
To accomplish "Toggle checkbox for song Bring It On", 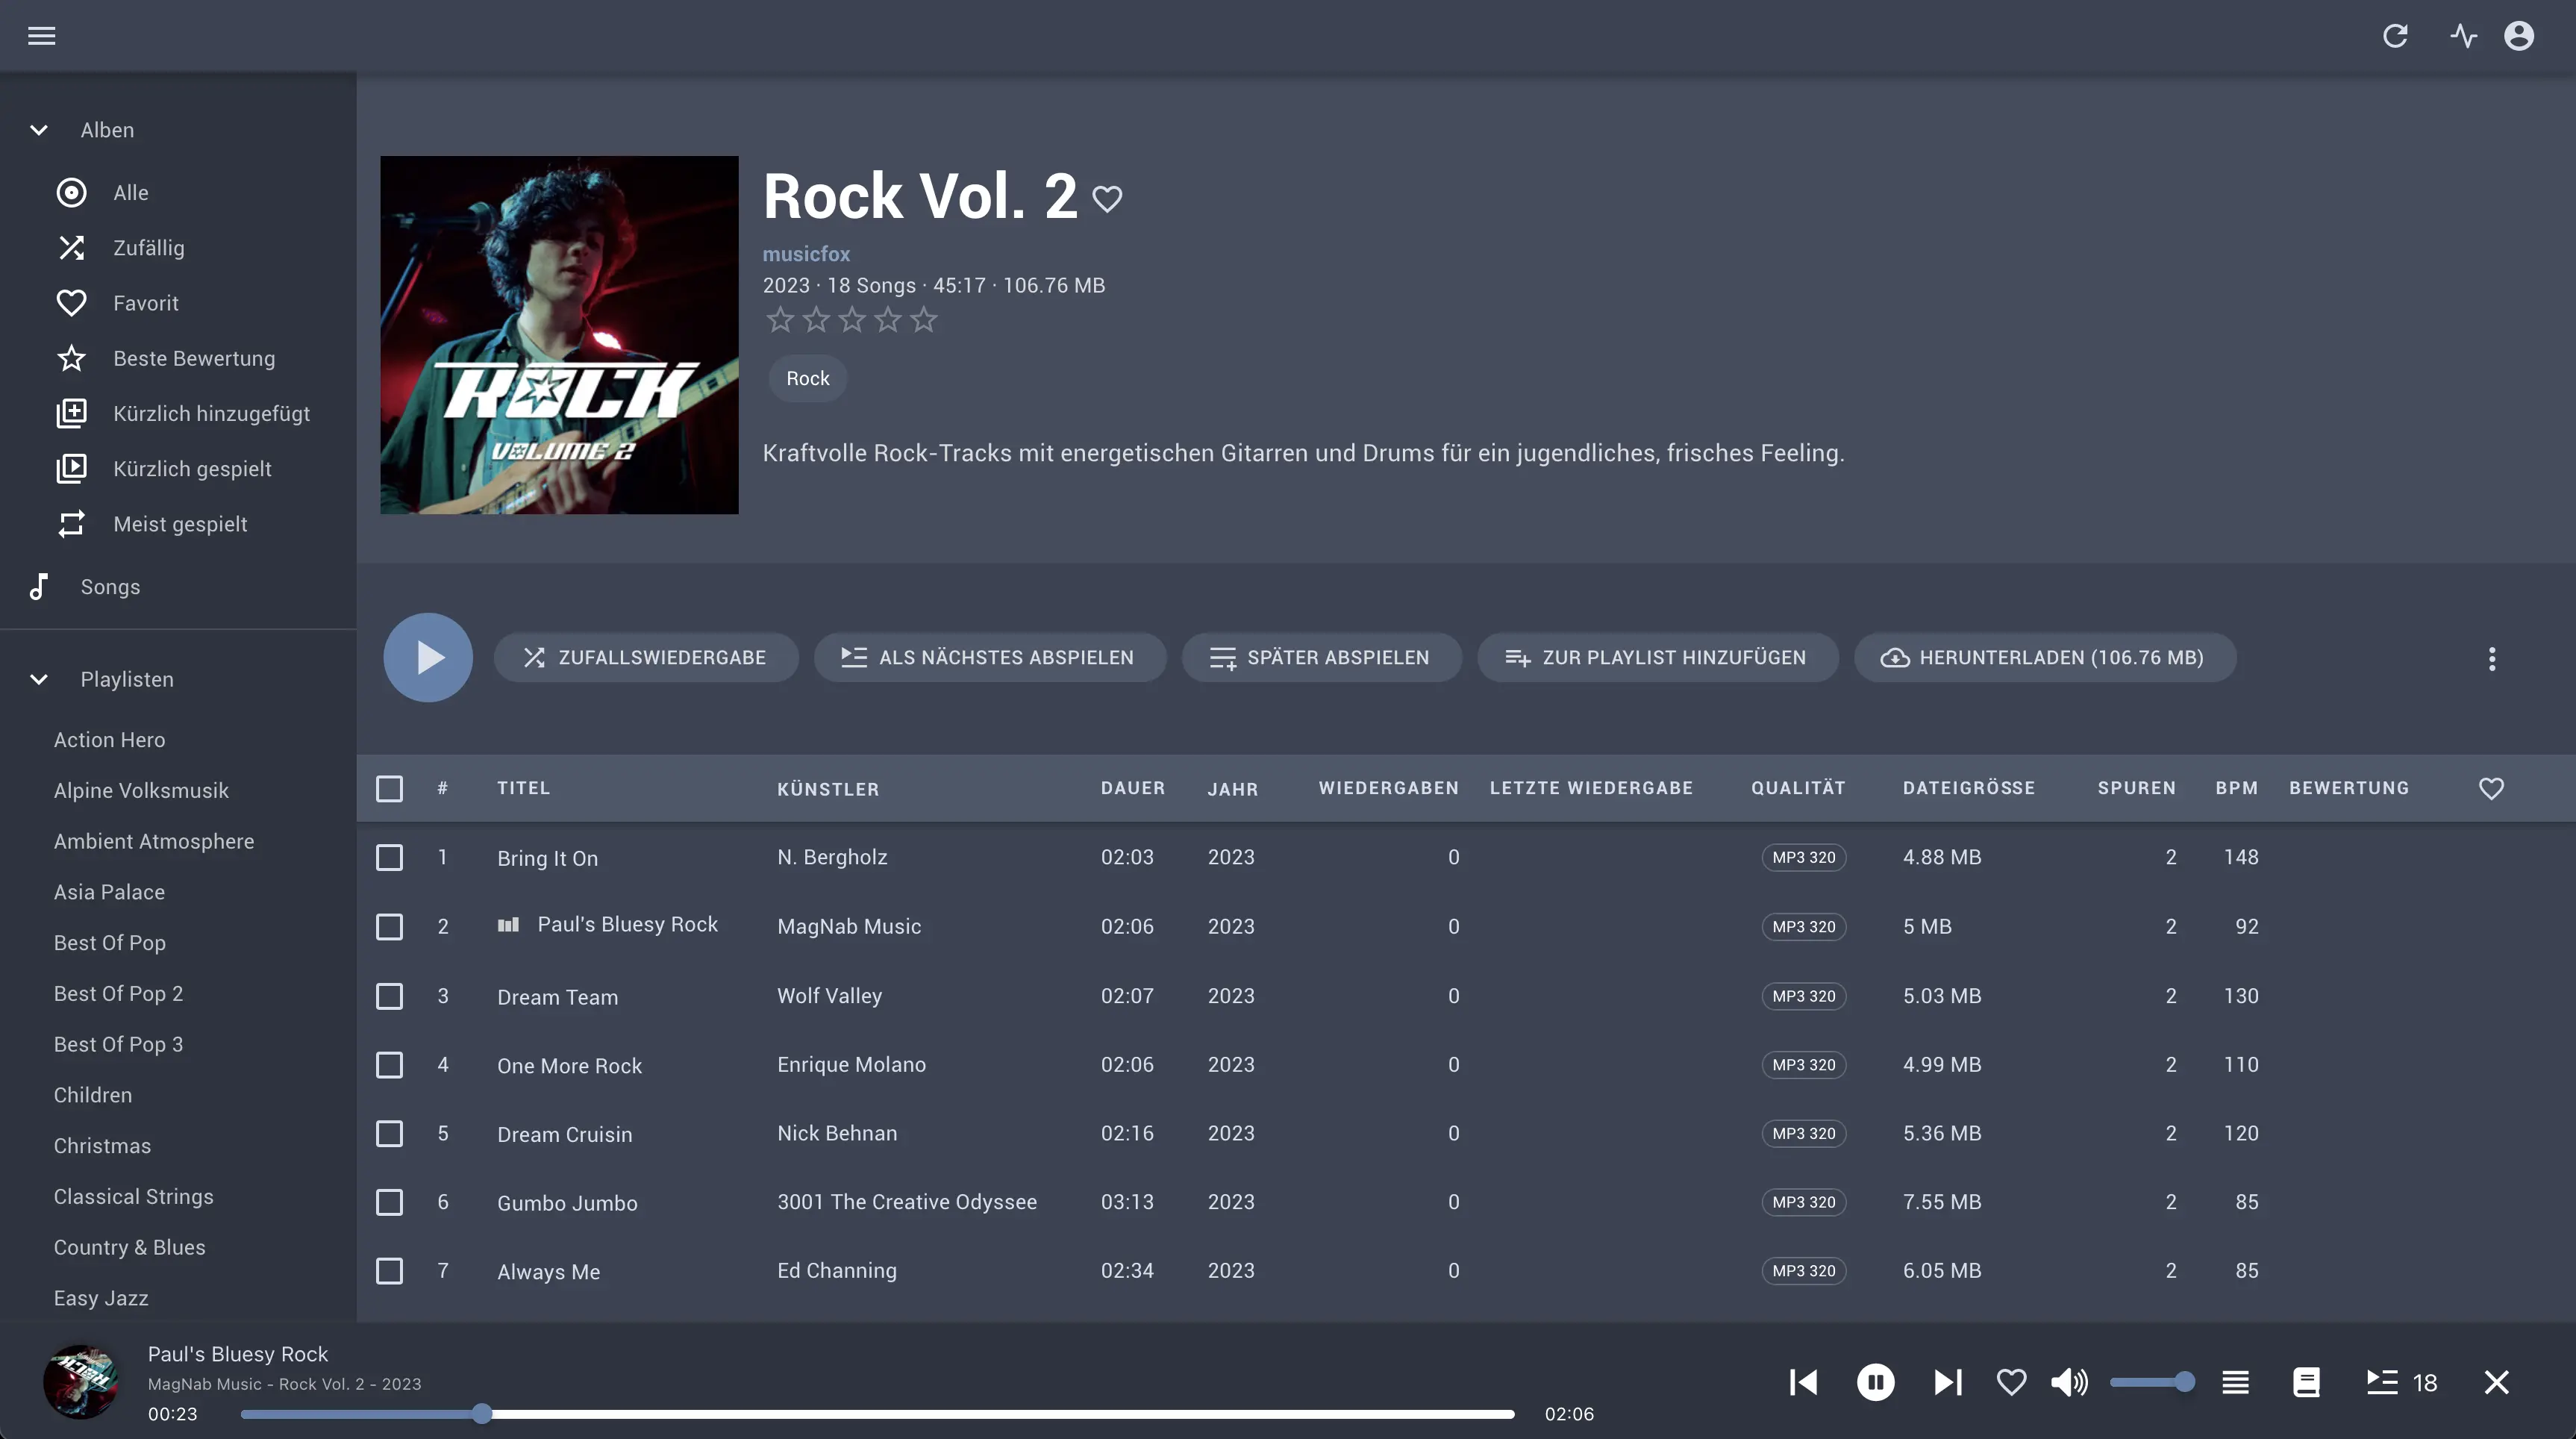I will click(387, 858).
